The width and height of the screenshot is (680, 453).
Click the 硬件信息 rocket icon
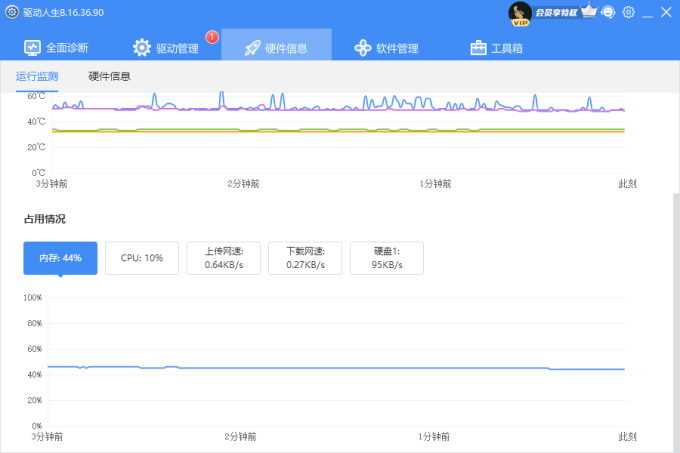pos(252,48)
